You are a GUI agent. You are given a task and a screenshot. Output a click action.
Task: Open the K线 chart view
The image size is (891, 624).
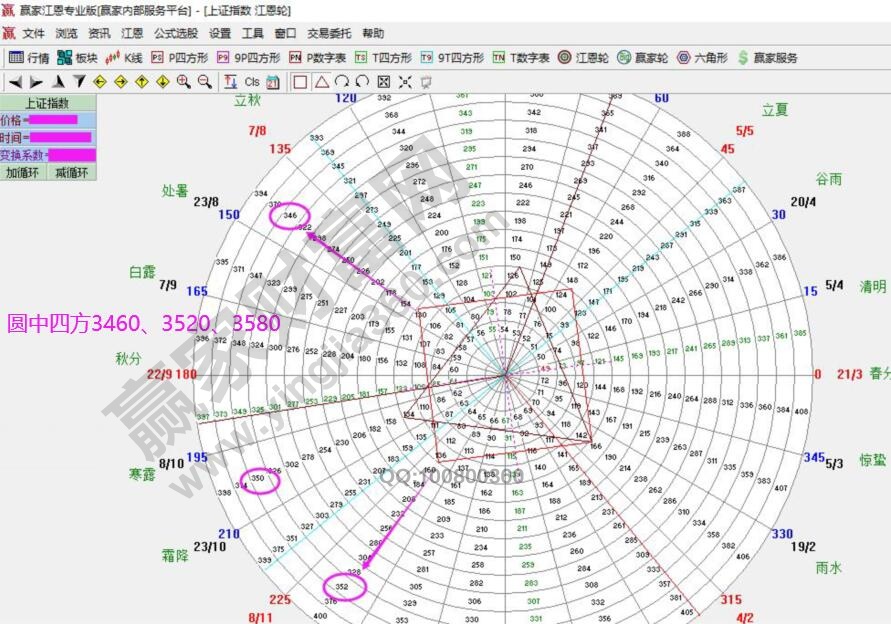(x=124, y=58)
